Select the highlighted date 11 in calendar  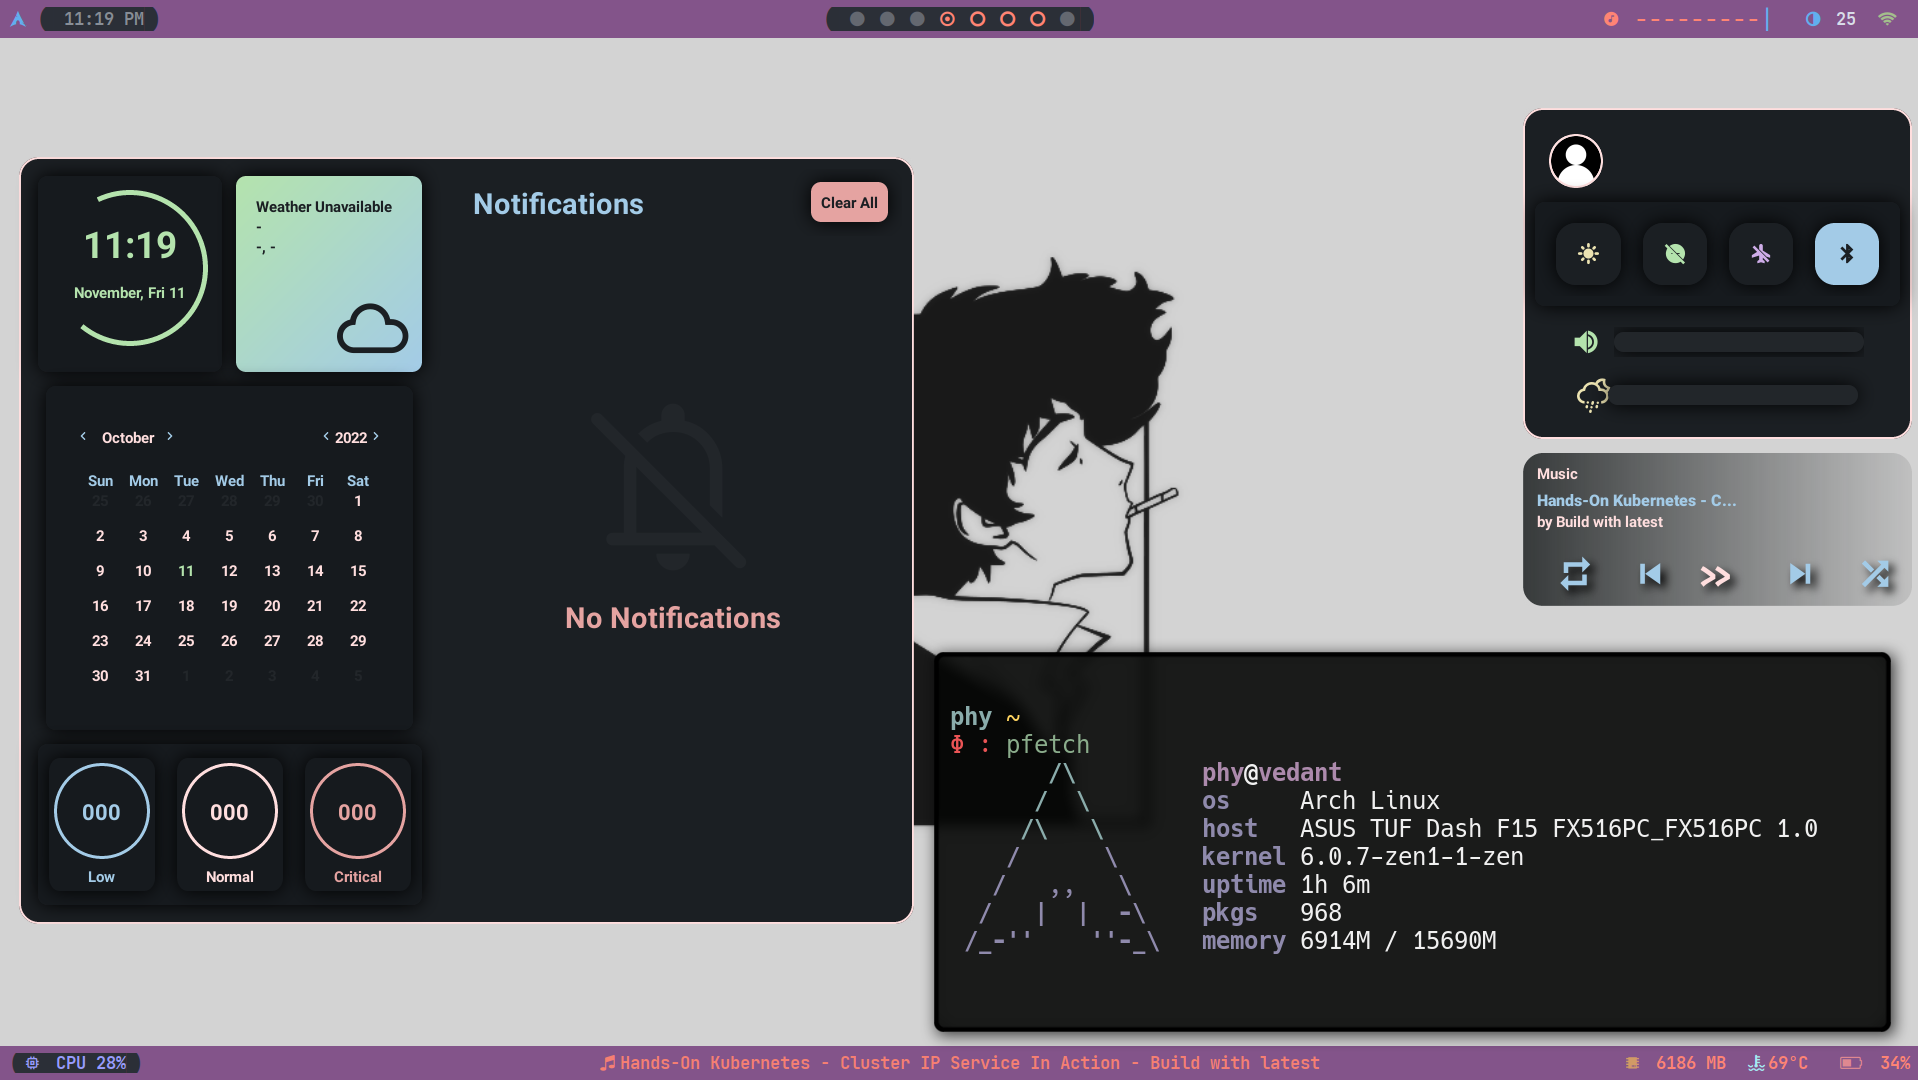click(x=186, y=571)
